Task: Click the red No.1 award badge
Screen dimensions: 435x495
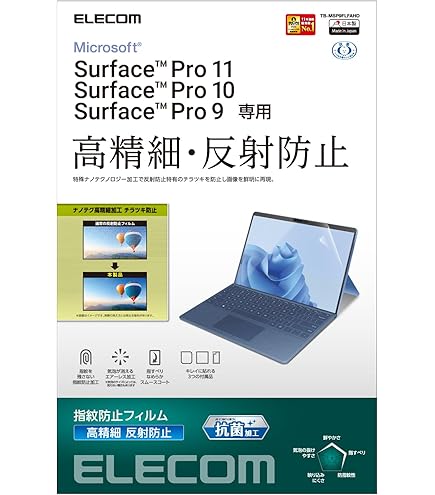Action: (x=300, y=25)
